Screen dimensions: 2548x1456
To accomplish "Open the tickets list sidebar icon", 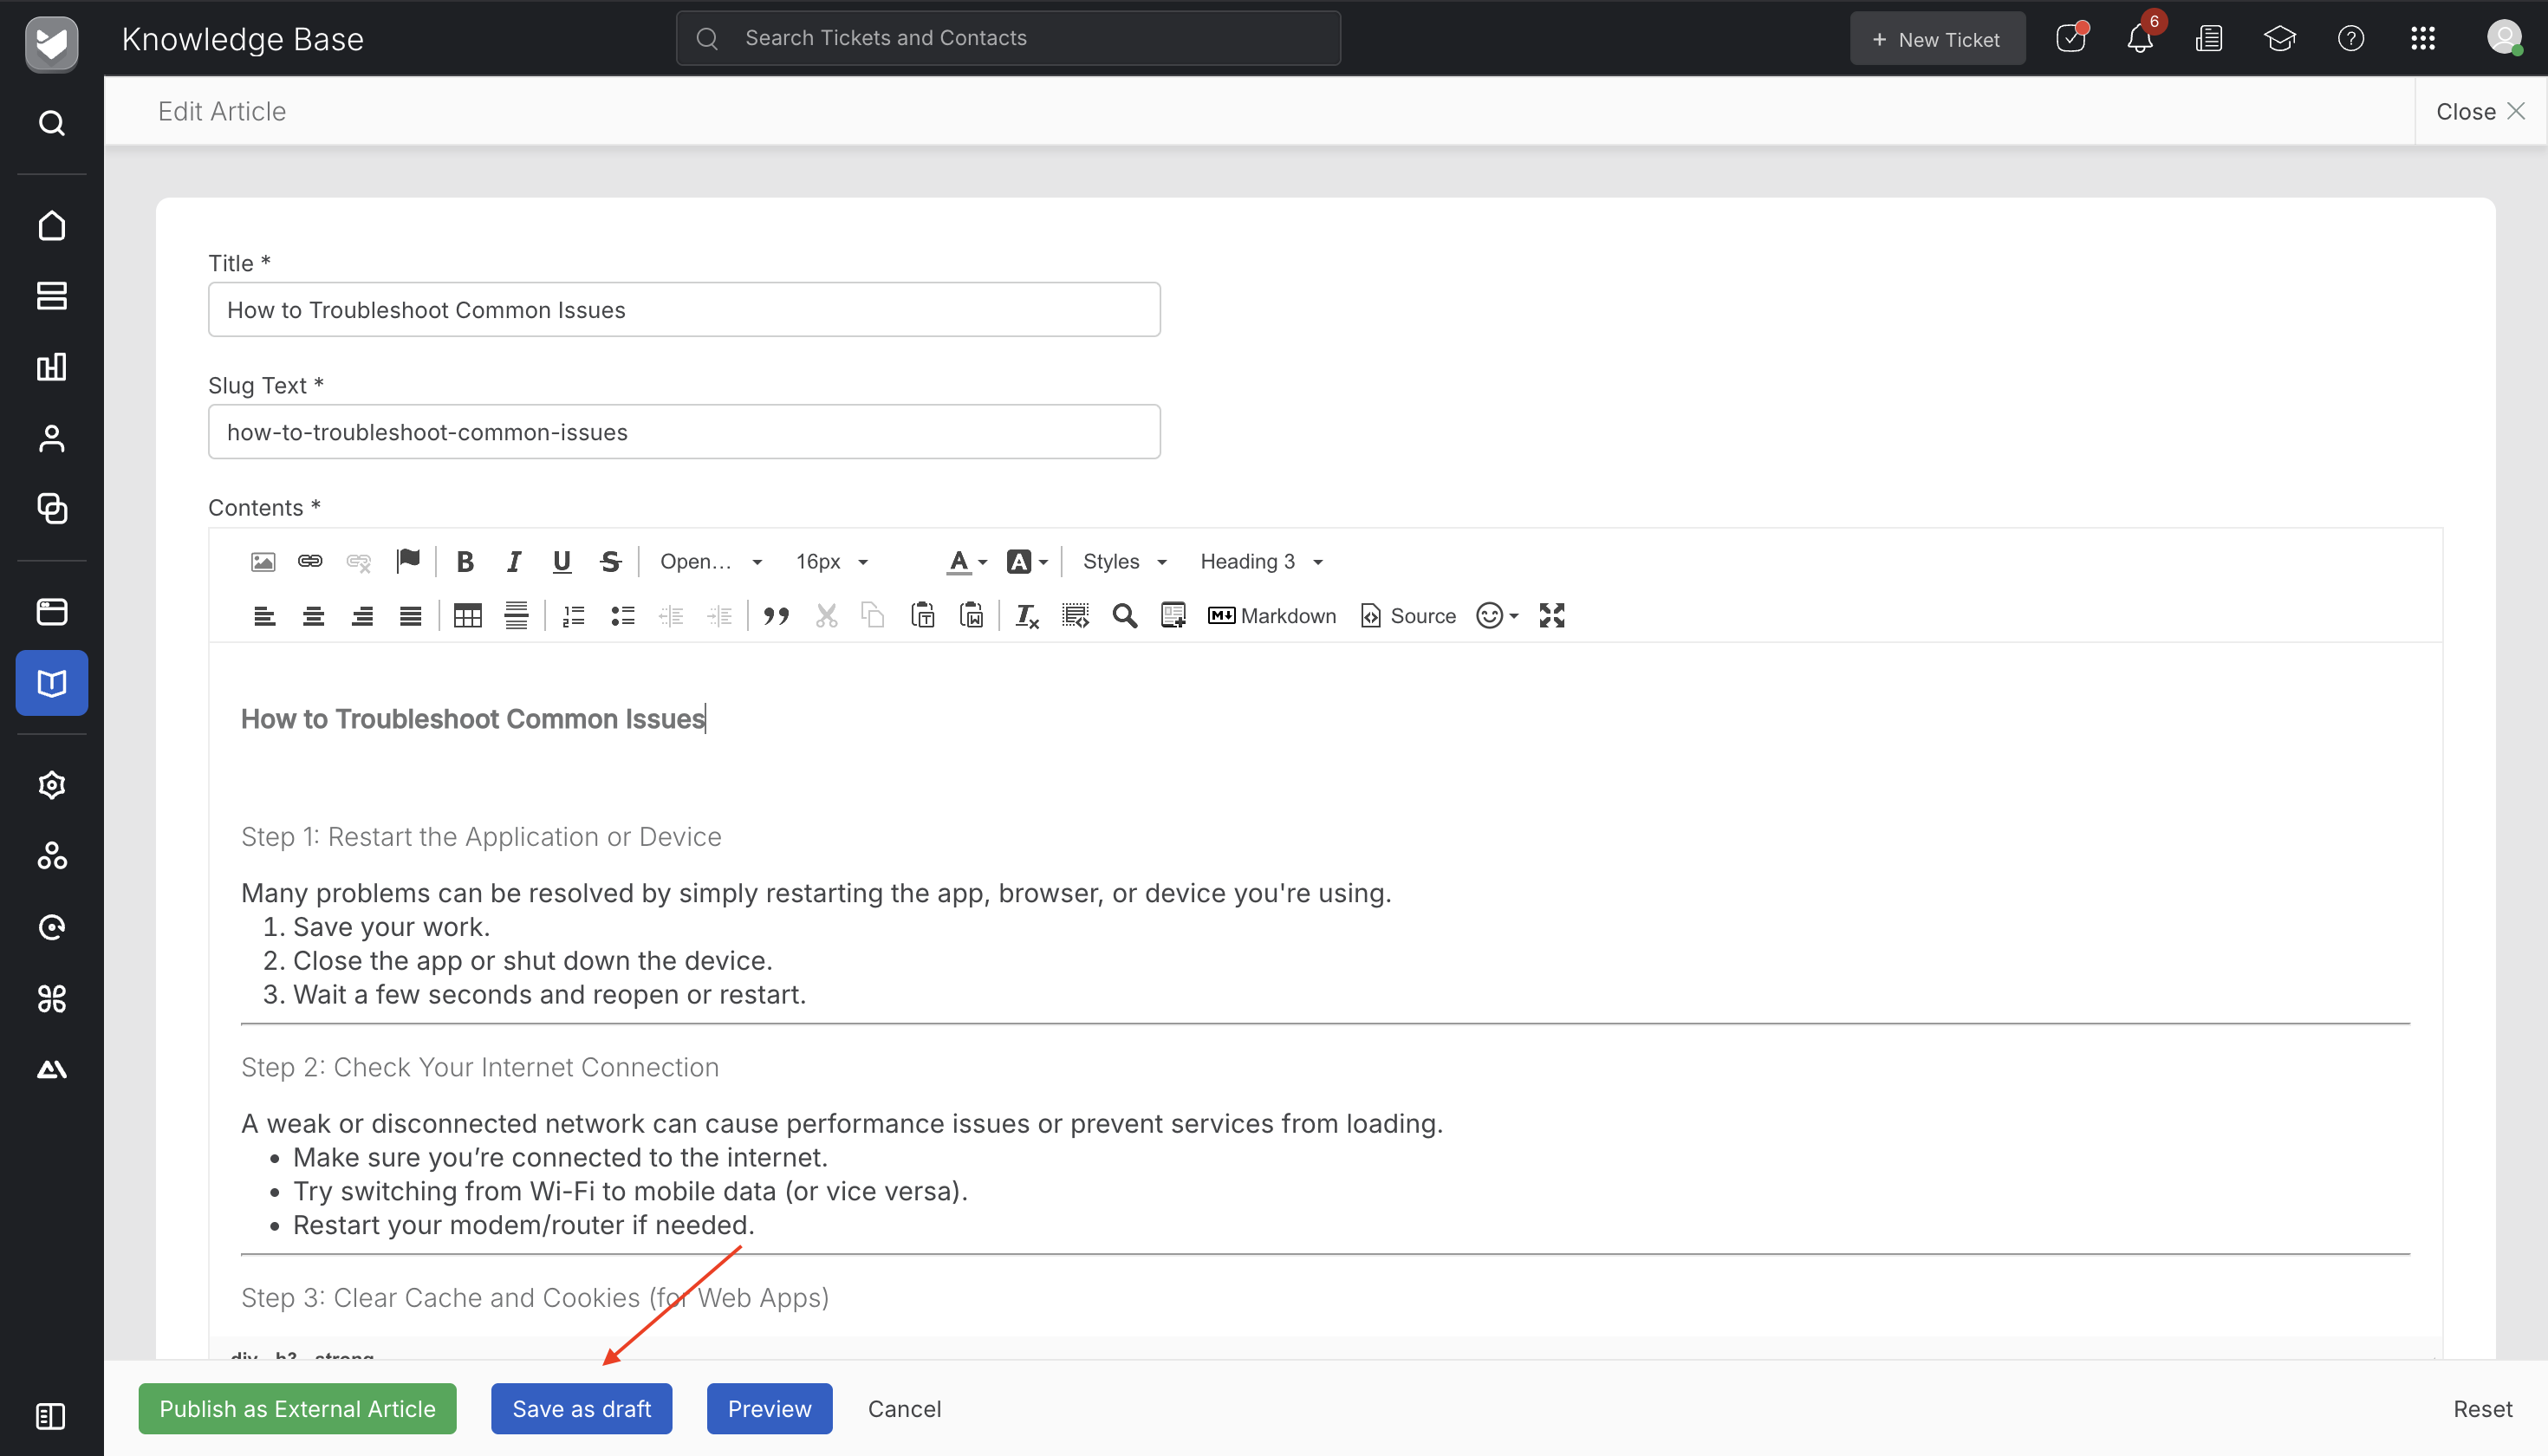I will (52, 296).
